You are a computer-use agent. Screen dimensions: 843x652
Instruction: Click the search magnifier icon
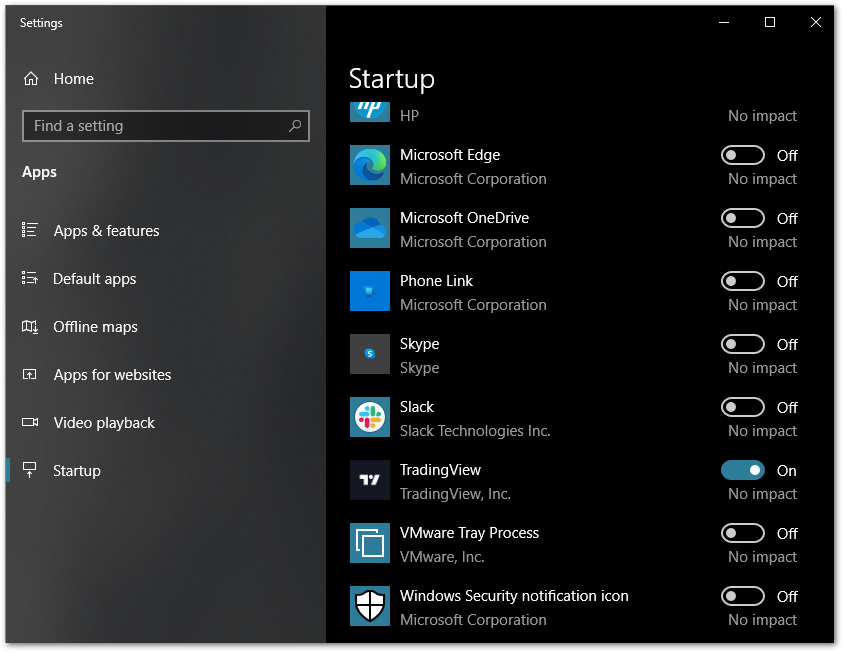tap(295, 126)
